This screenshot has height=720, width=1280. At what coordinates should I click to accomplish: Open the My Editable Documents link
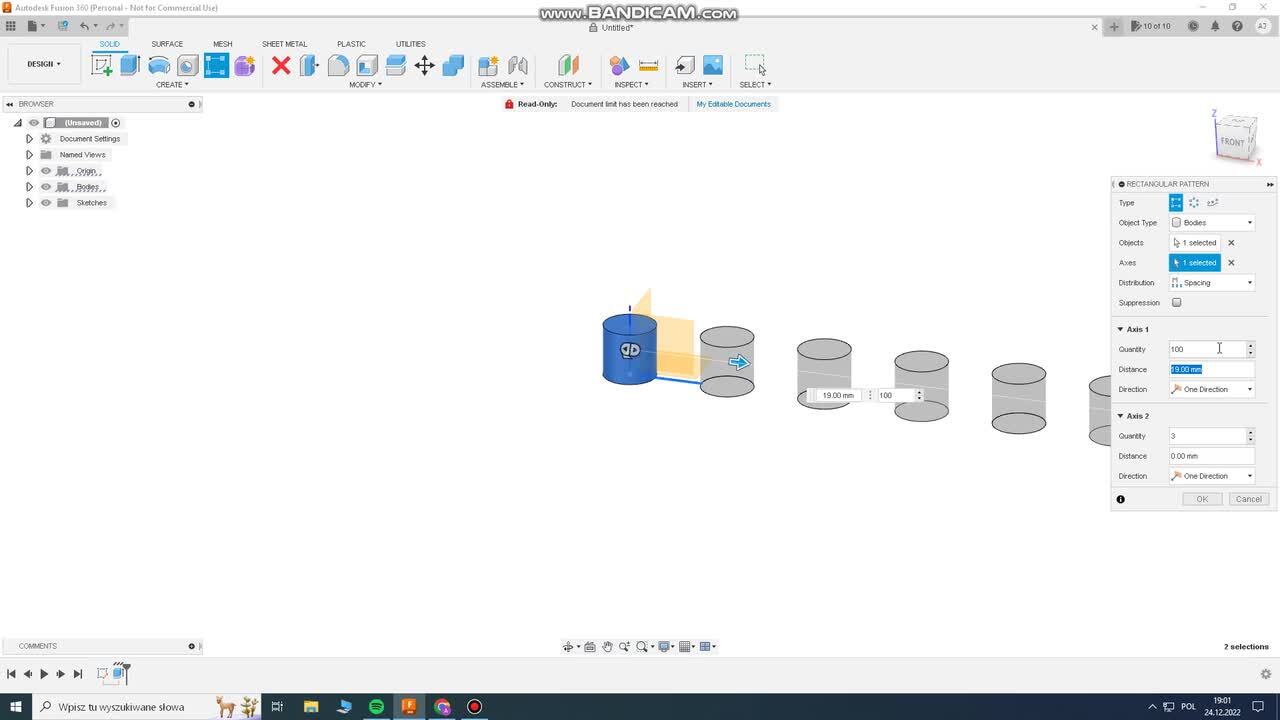(x=733, y=104)
